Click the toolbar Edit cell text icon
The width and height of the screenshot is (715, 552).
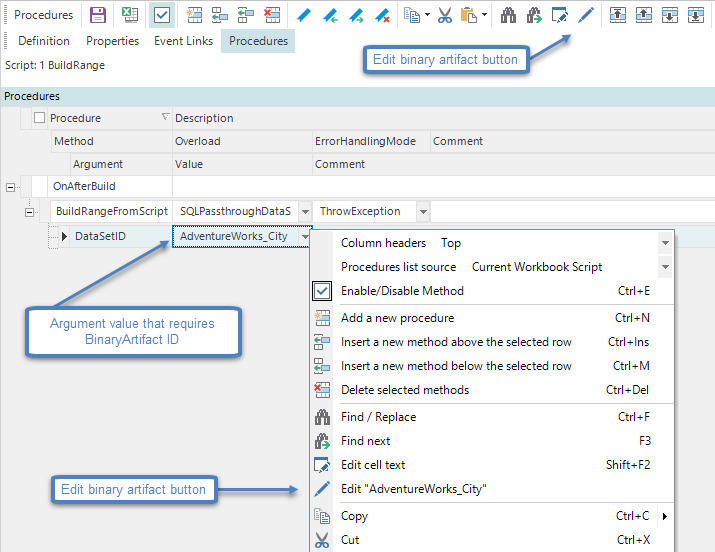pyautogui.click(x=560, y=15)
